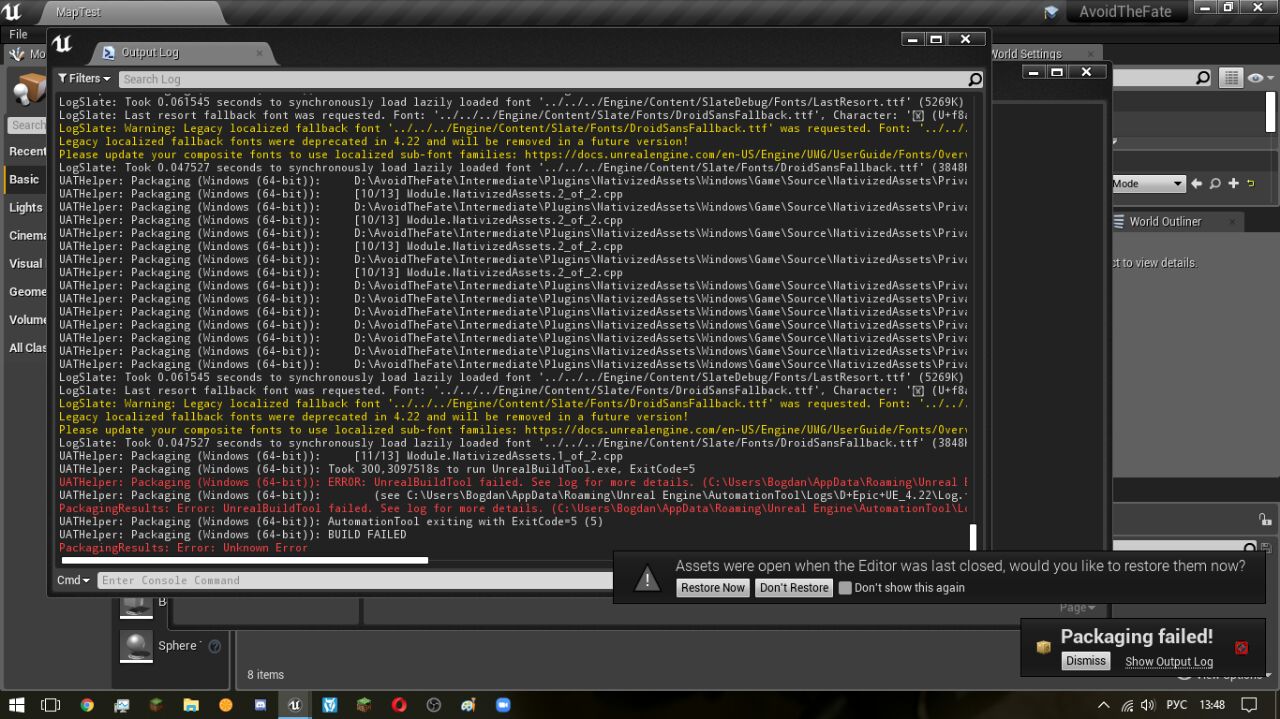Select the Recent placement category
The height and width of the screenshot is (719, 1280).
27,152
